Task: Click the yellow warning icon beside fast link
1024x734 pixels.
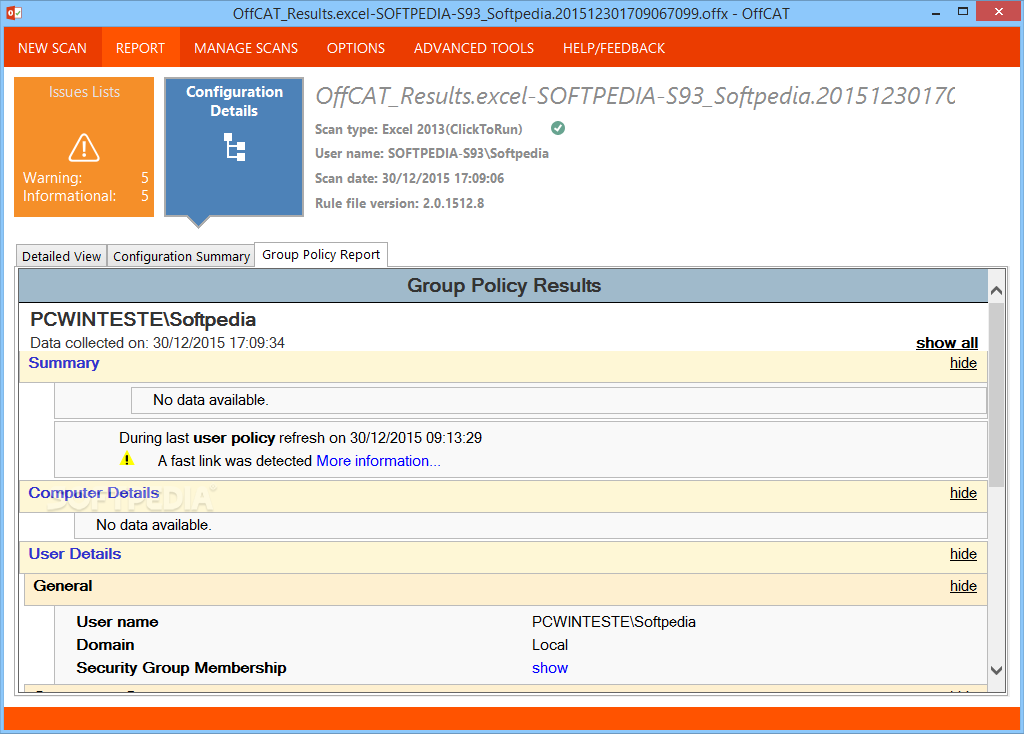Action: 127,459
